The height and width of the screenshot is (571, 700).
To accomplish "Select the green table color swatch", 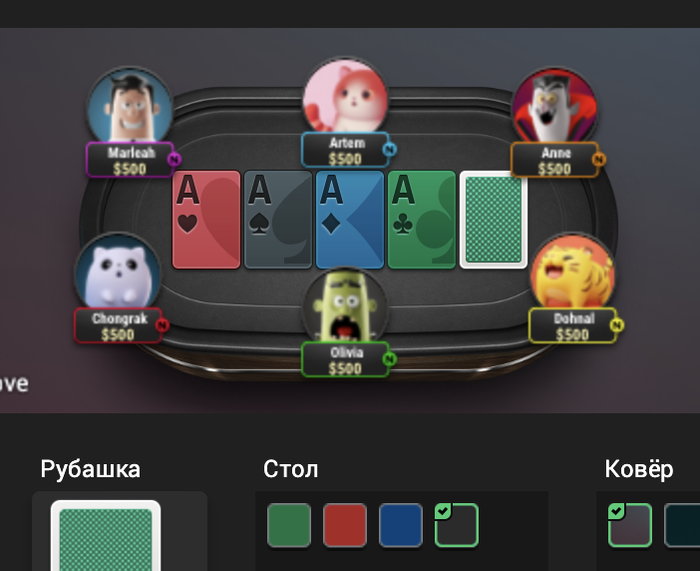I will (289, 525).
